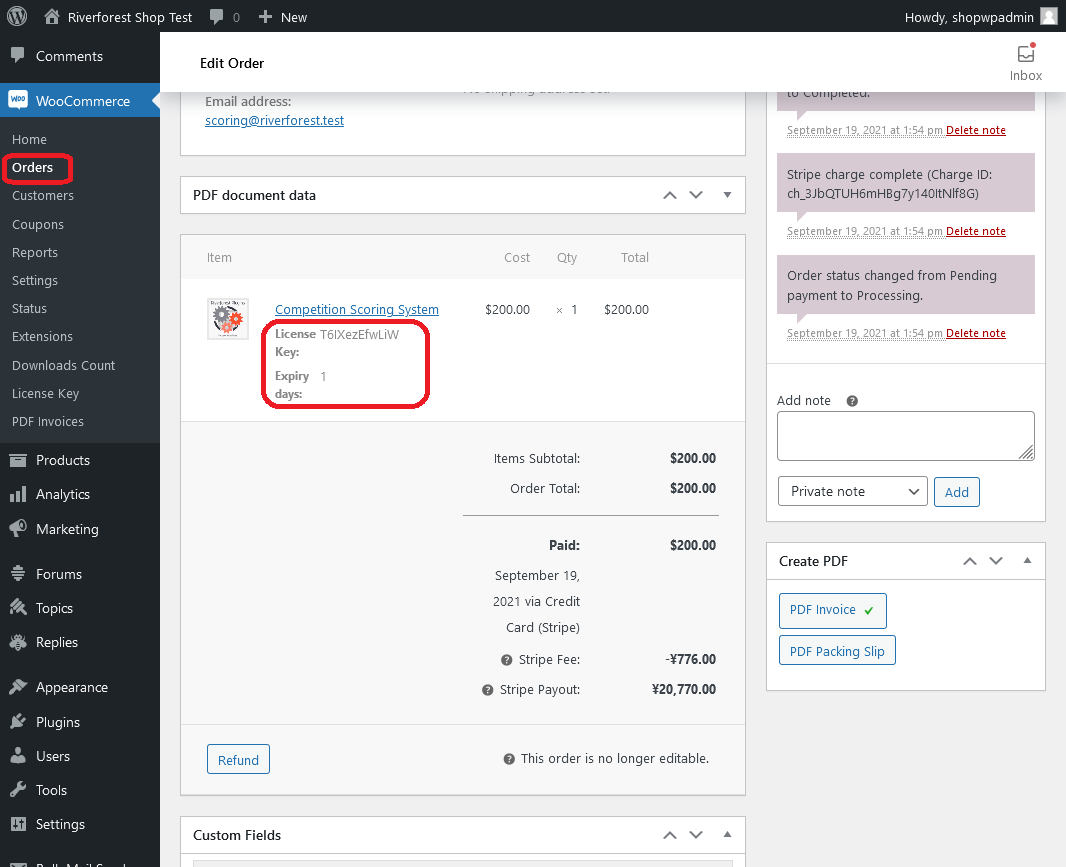The width and height of the screenshot is (1066, 867).
Task: Delete the Stripe charge complete note
Action: click(x=976, y=231)
